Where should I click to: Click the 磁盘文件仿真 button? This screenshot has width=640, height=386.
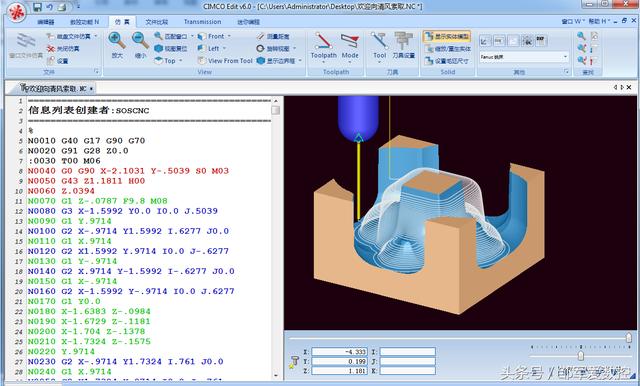click(x=69, y=36)
